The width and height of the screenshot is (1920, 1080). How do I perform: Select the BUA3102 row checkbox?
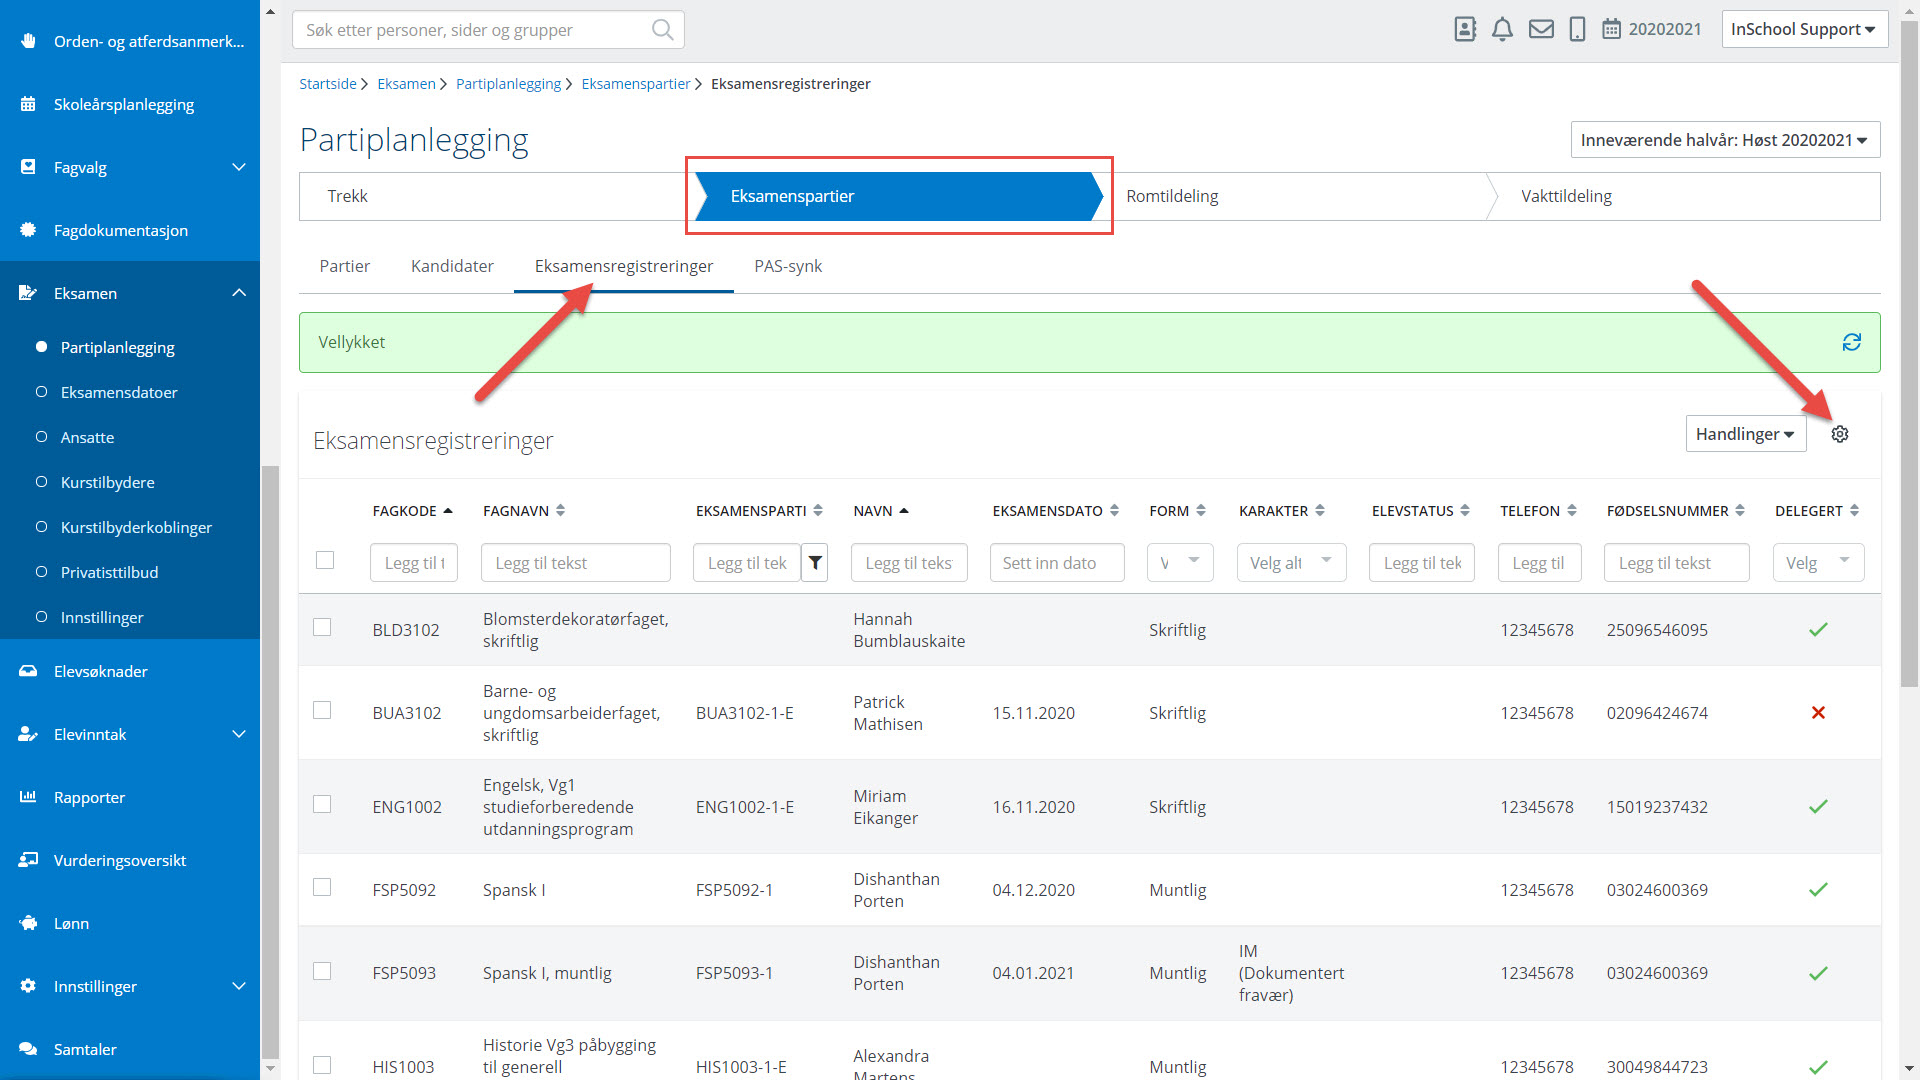(x=322, y=710)
